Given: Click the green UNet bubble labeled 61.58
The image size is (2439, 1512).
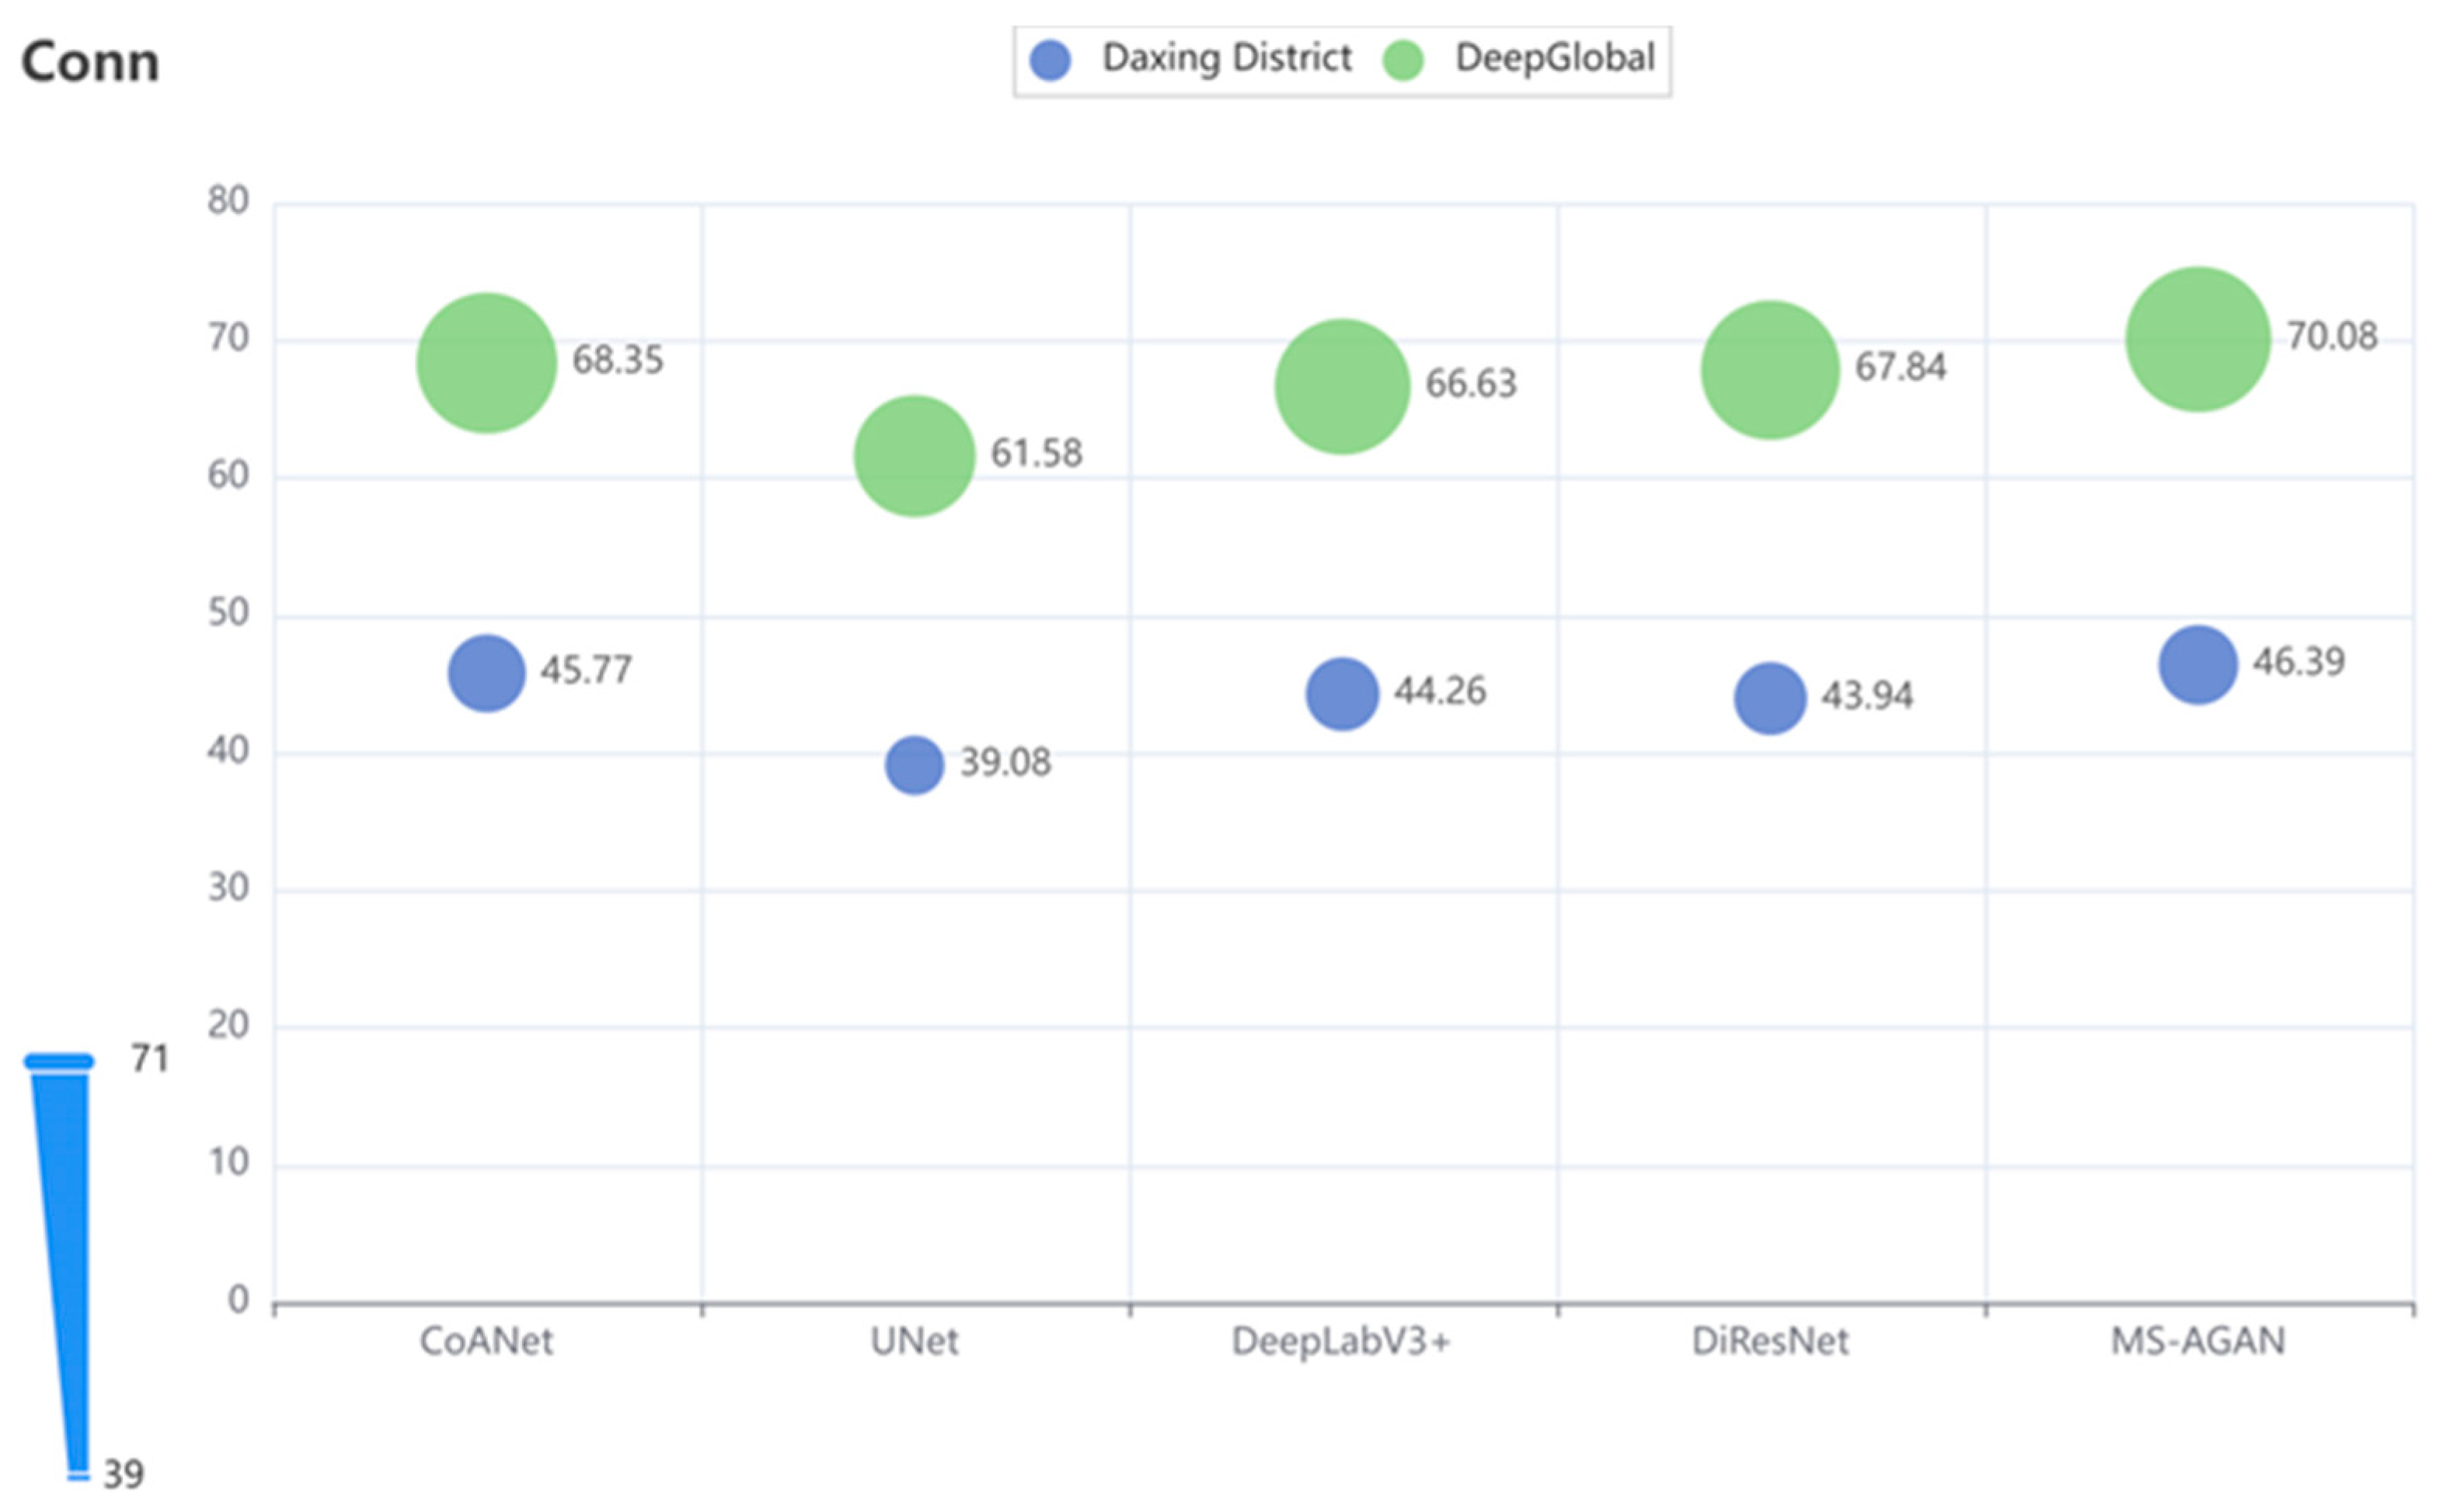Looking at the screenshot, I should tap(914, 456).
